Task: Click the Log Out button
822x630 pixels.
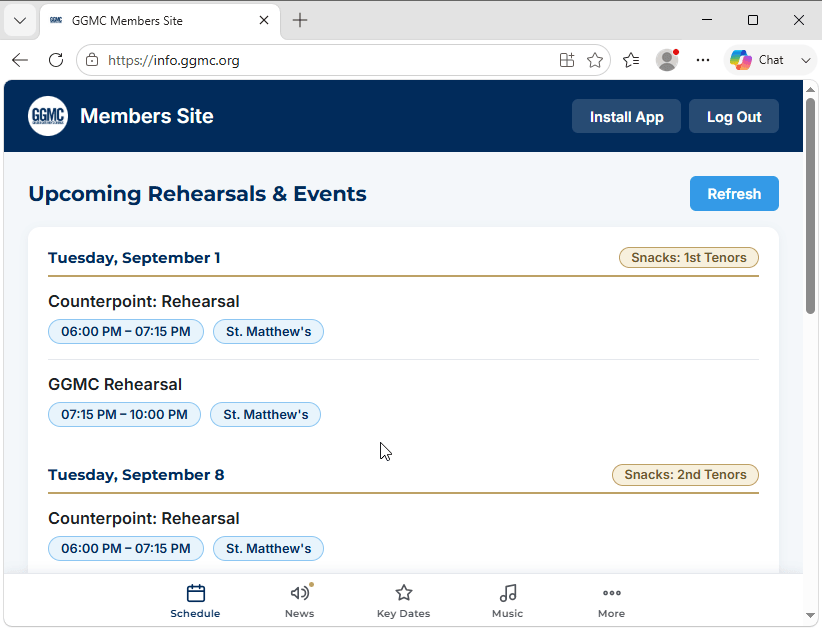Action: click(734, 116)
